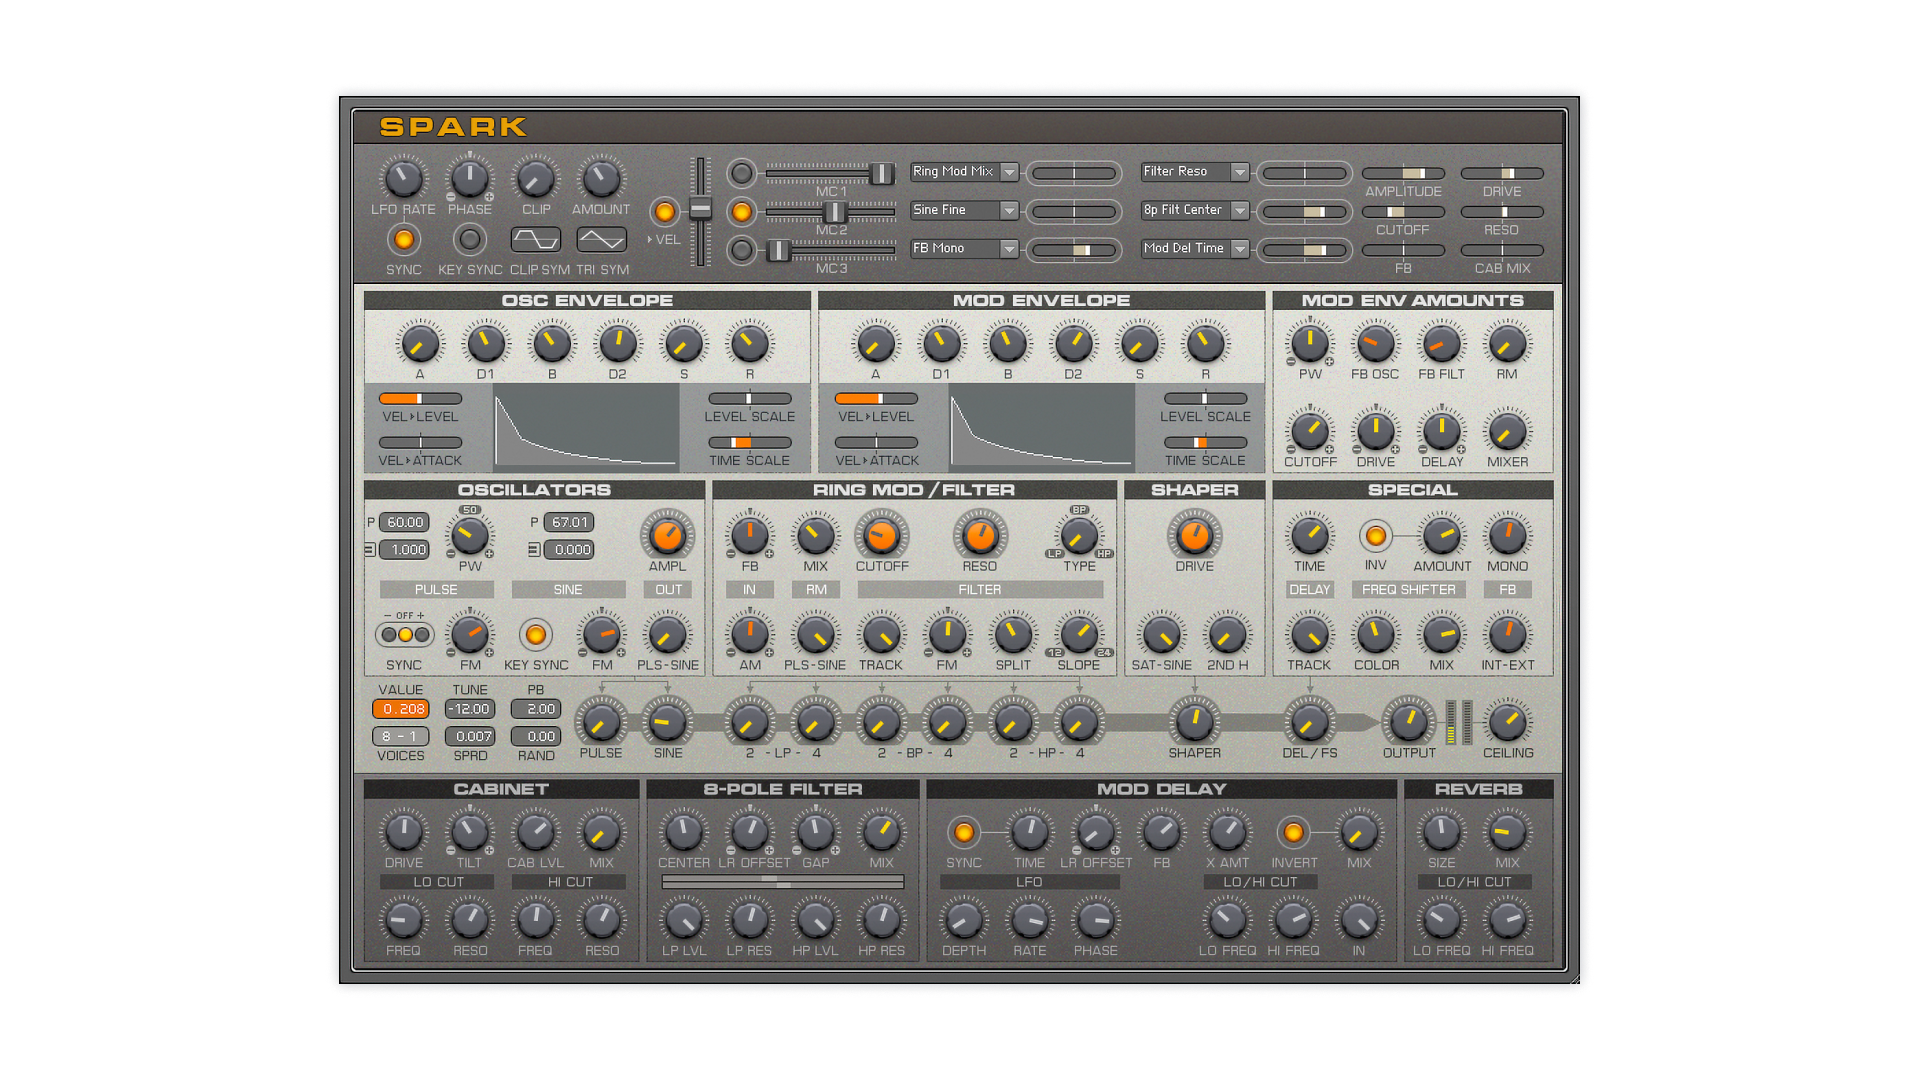The width and height of the screenshot is (1920, 1080).
Task: Click the Reverb SIZE knob
Action: tap(1441, 832)
